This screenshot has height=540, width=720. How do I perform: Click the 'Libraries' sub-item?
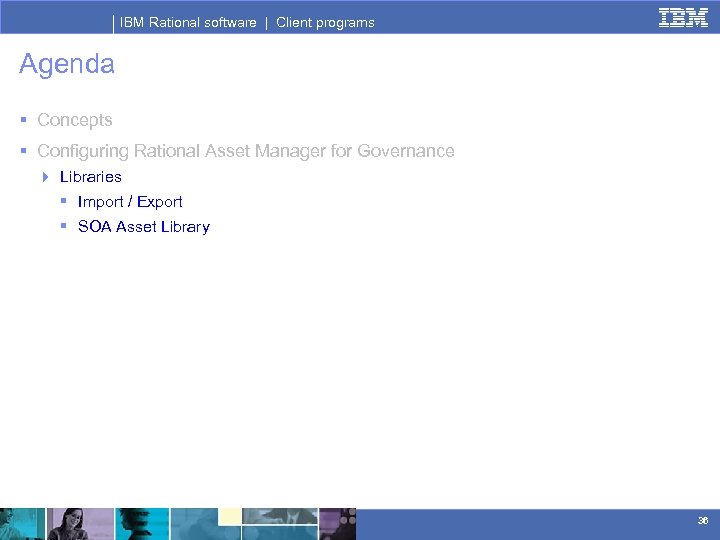(90, 177)
